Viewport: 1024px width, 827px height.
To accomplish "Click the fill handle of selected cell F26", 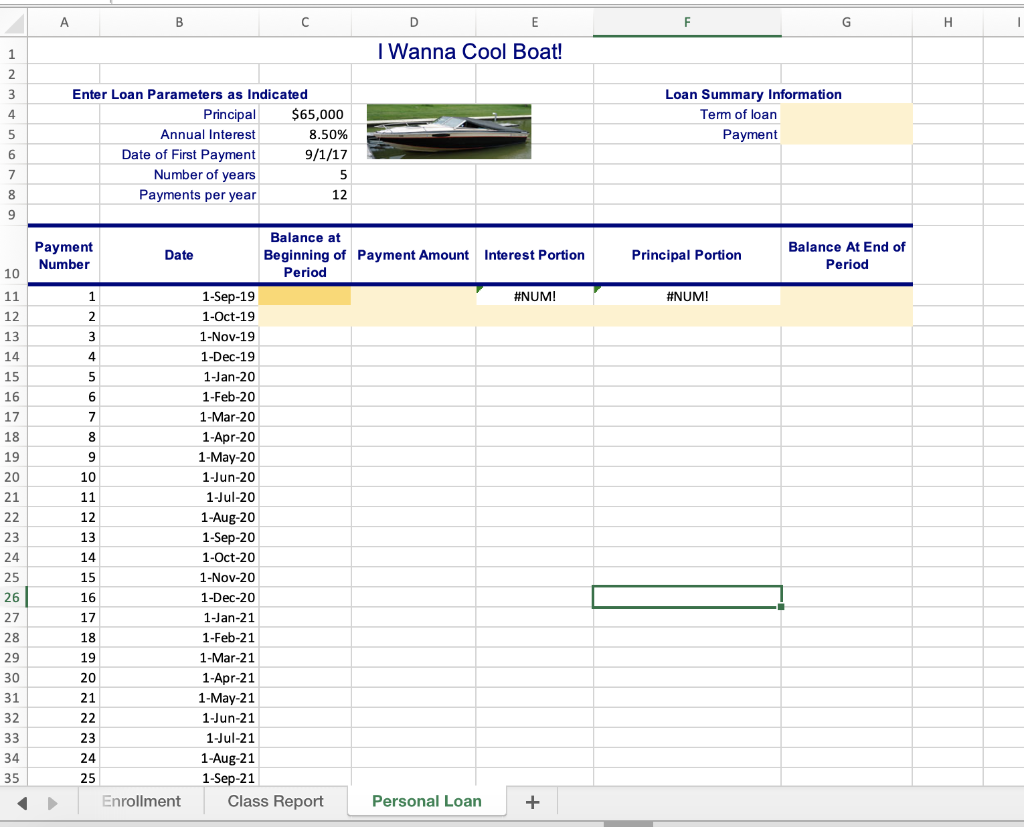I will [x=781, y=607].
